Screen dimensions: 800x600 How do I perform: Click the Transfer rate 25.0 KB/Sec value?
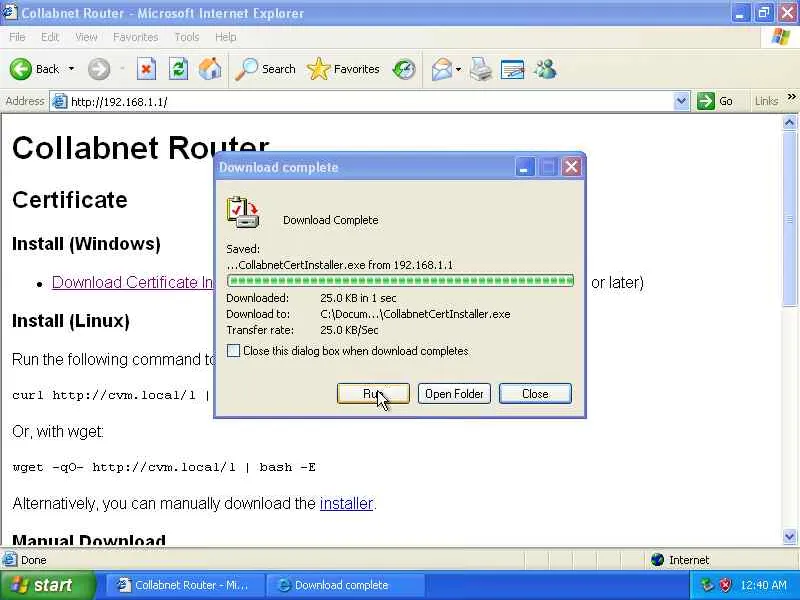tap(349, 330)
